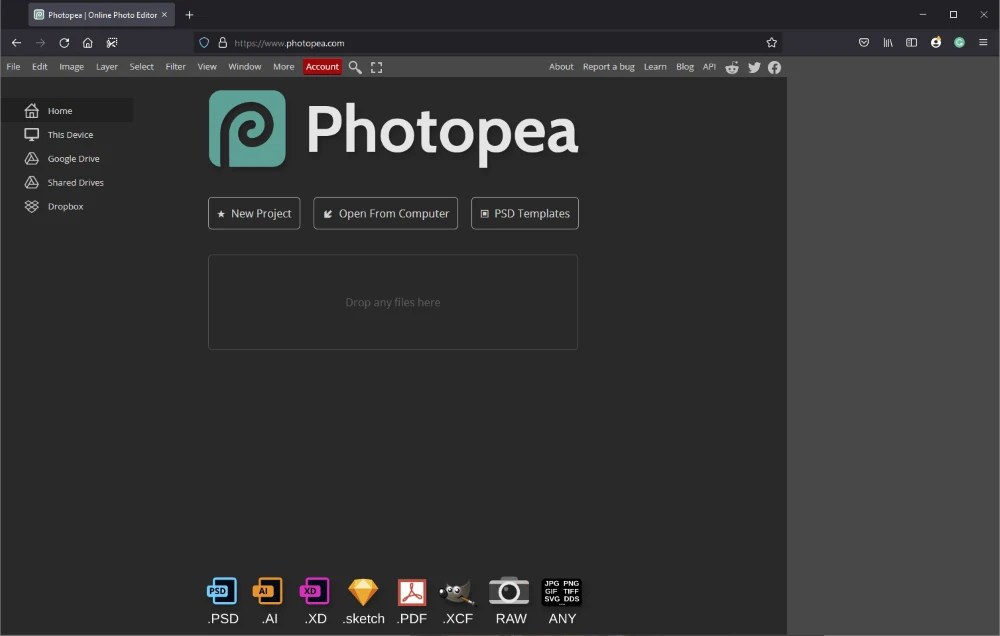This screenshot has width=1000, height=636.
Task: Select Shared Drives in the sidebar
Action: (x=66, y=182)
